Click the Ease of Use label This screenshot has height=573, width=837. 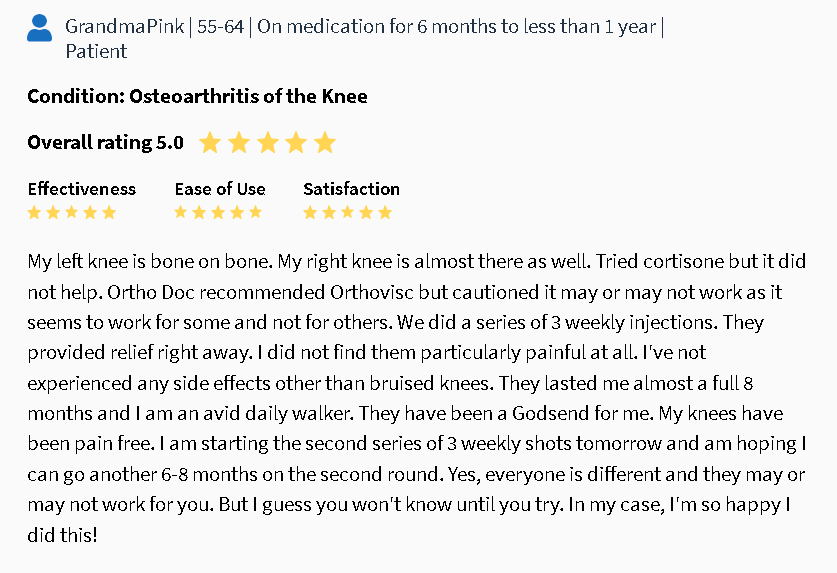point(220,188)
